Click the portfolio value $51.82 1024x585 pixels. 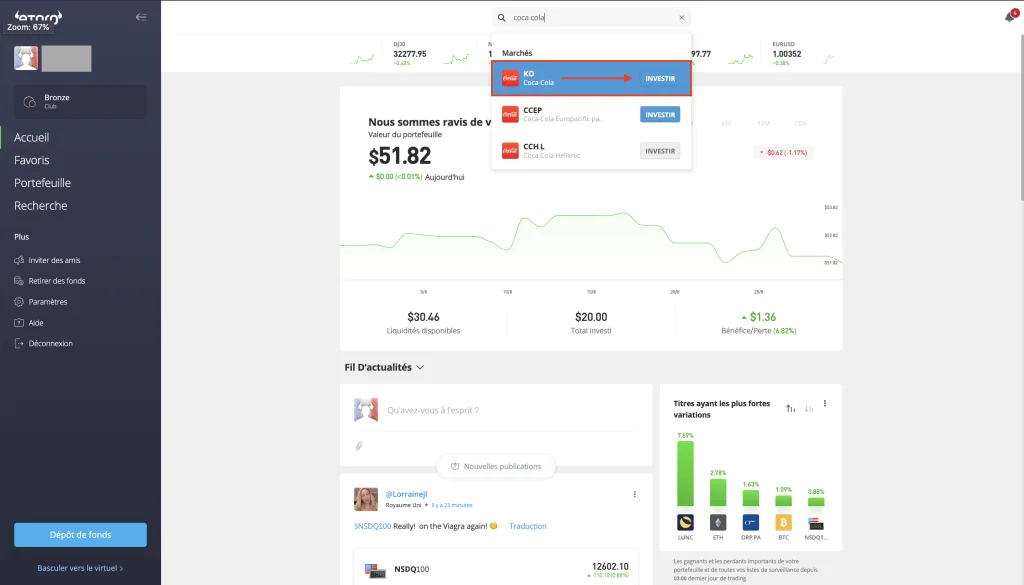pos(400,156)
